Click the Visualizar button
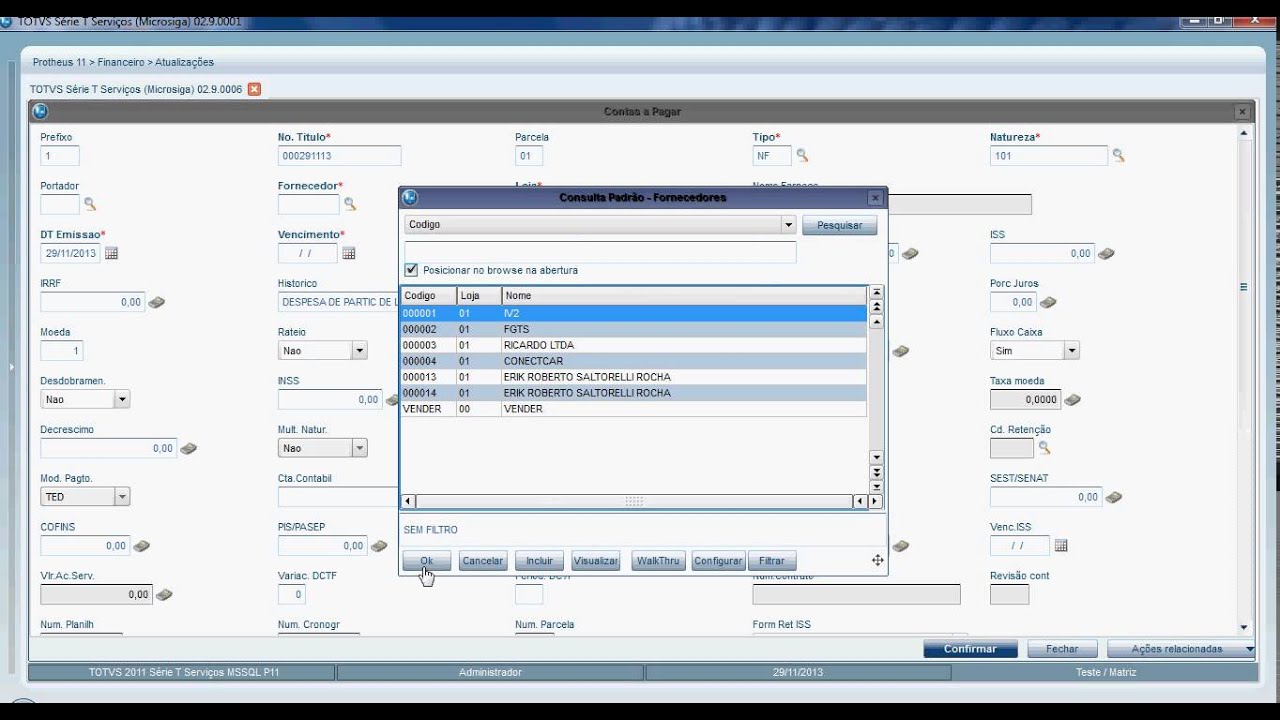The width and height of the screenshot is (1280, 720). tap(596, 561)
